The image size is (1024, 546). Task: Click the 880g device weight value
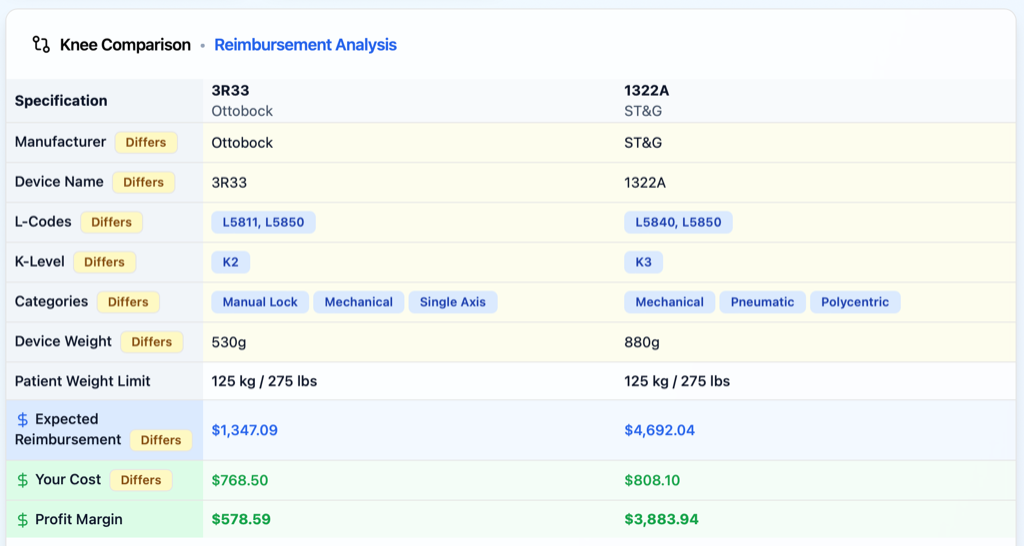coord(642,342)
